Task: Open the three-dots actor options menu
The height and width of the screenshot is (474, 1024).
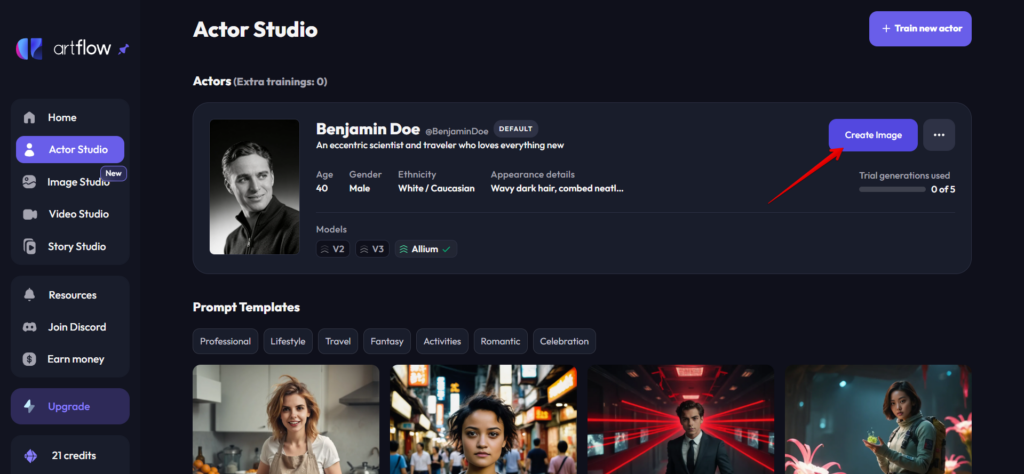Action: pyautogui.click(x=939, y=135)
